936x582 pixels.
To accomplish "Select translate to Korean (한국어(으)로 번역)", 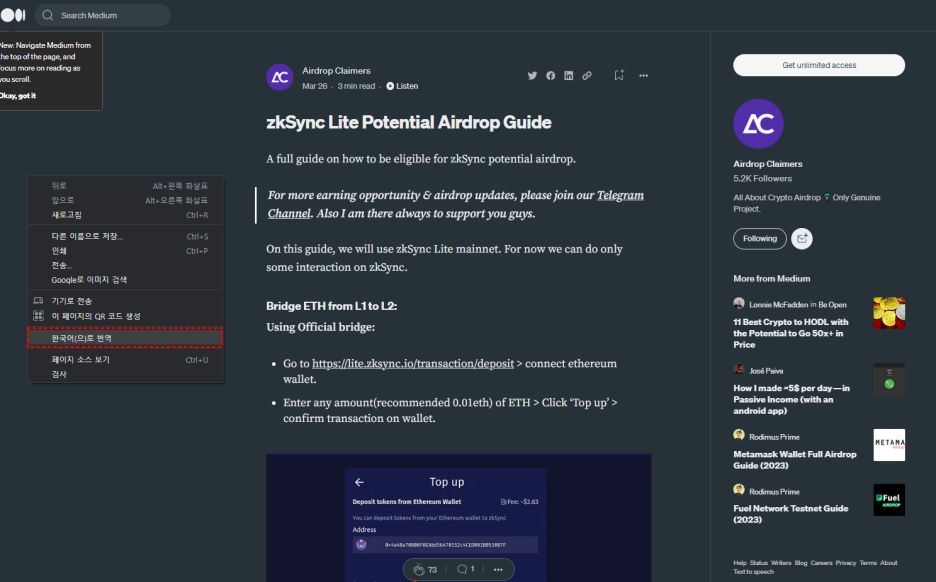I will (125, 338).
